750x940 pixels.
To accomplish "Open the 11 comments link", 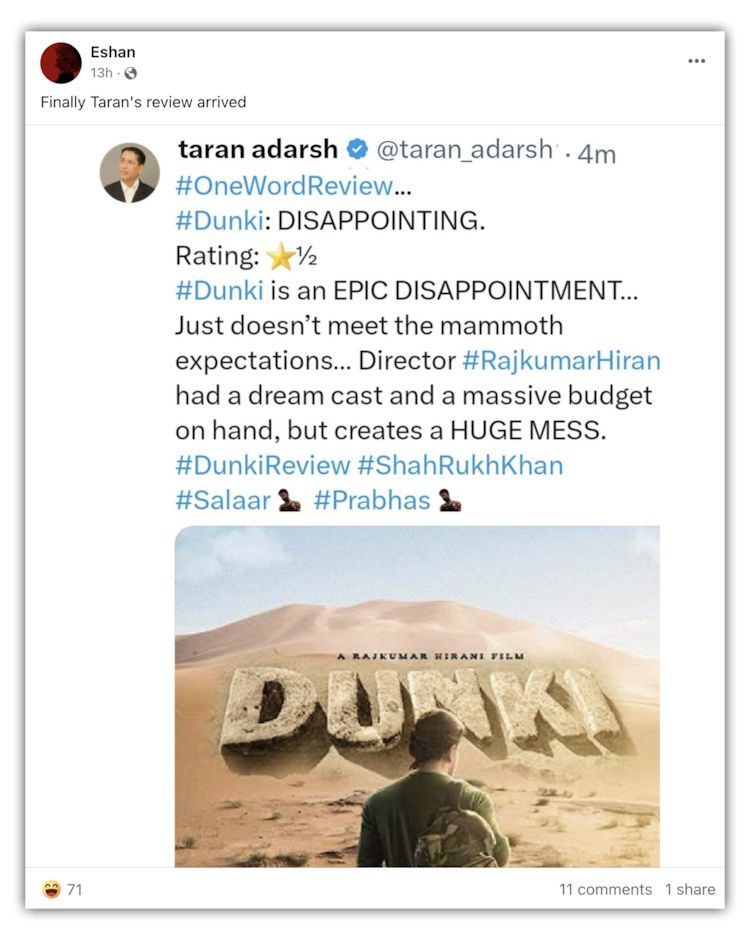I will (x=605, y=889).
